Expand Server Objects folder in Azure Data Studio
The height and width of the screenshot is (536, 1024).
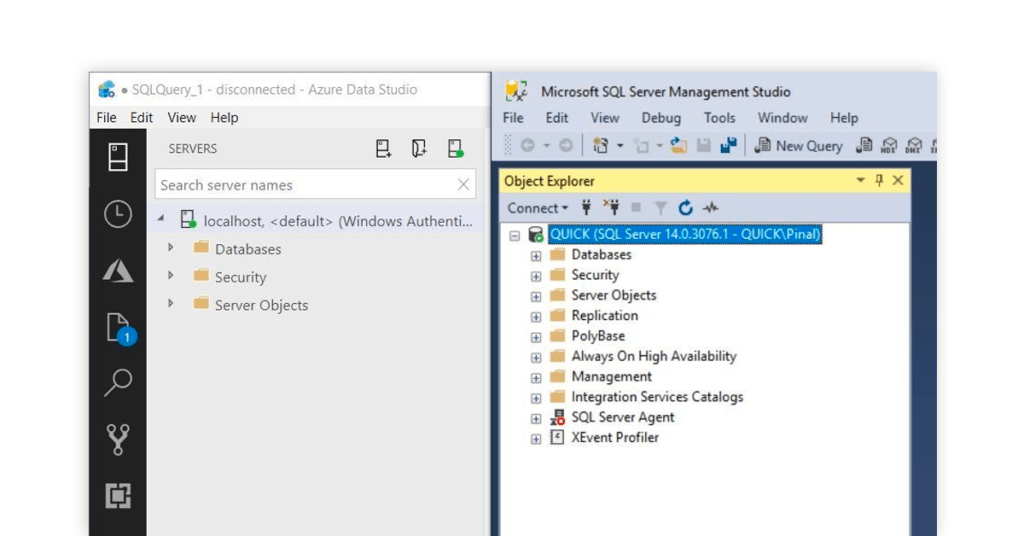pos(170,304)
